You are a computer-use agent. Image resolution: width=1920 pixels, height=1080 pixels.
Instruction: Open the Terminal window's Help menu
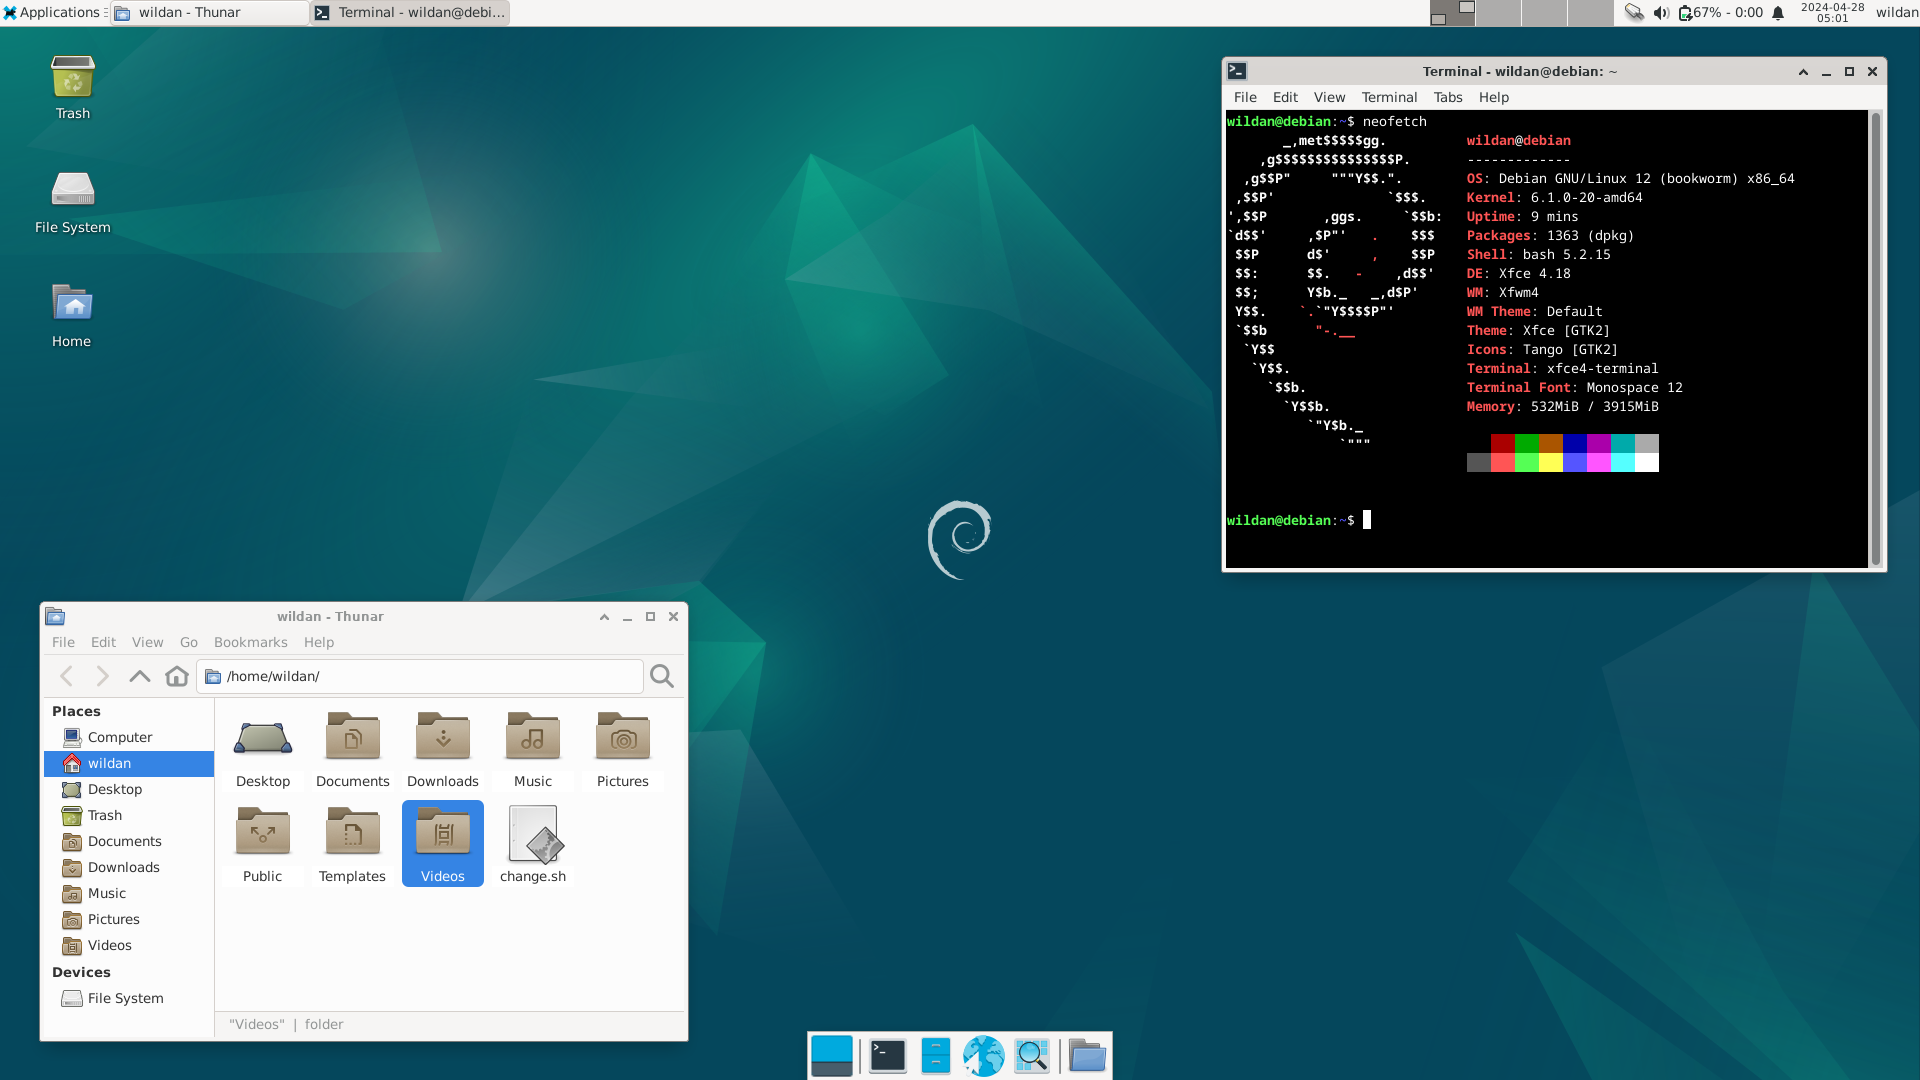click(1494, 97)
